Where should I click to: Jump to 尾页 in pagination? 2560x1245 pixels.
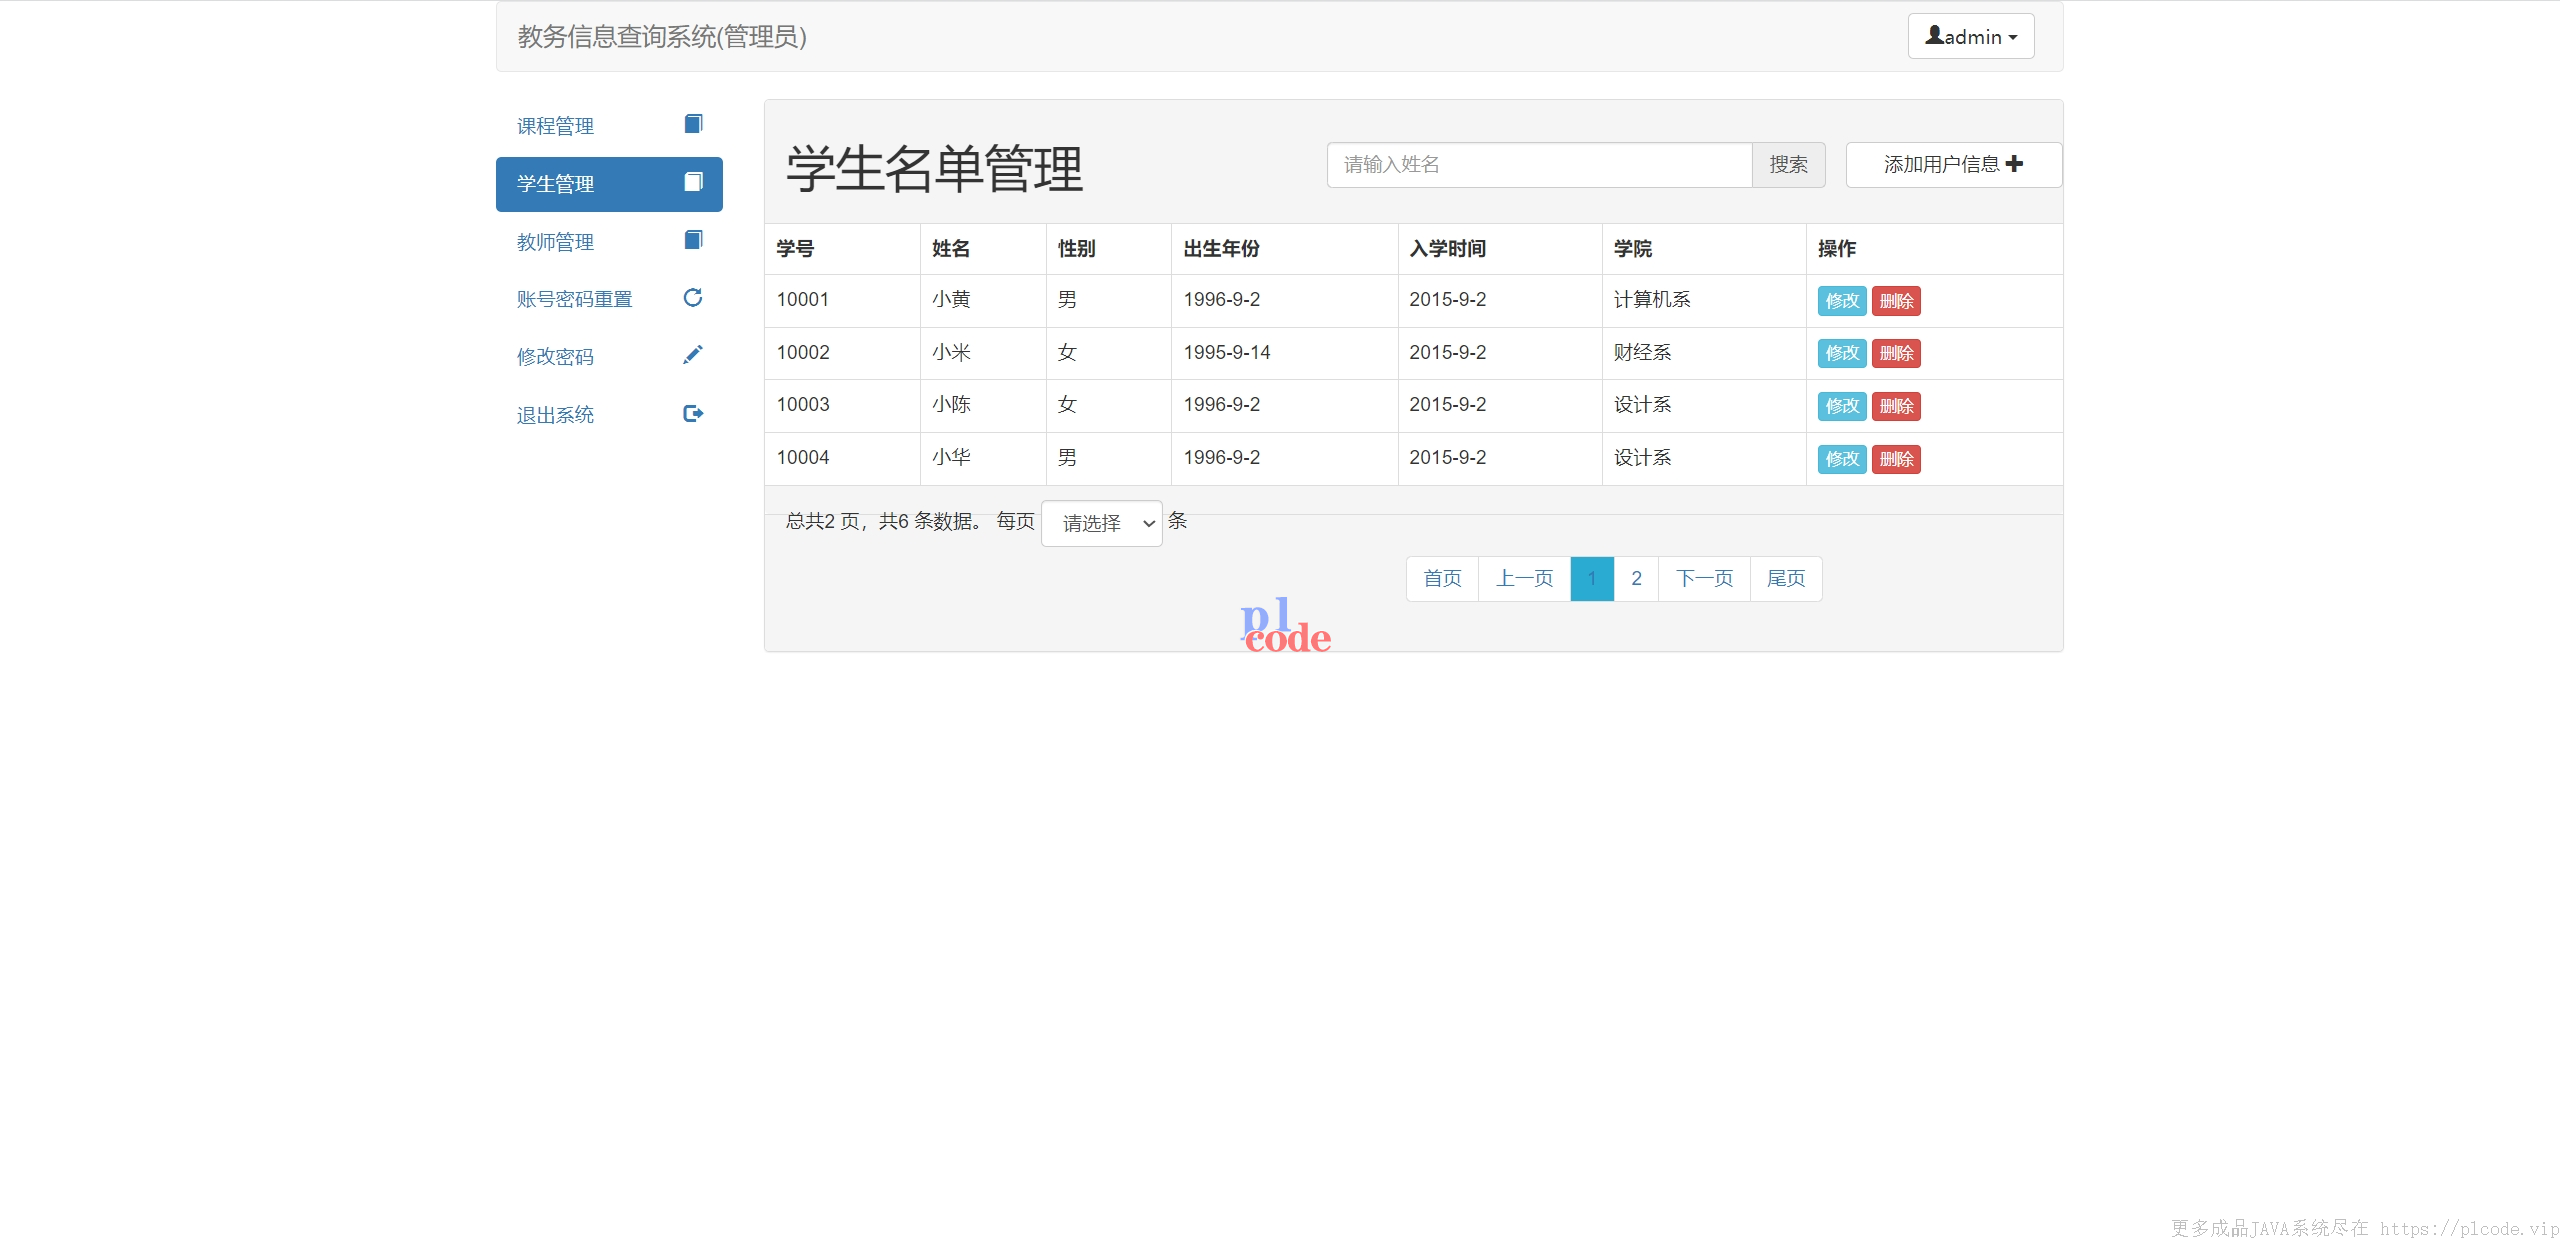[1786, 579]
